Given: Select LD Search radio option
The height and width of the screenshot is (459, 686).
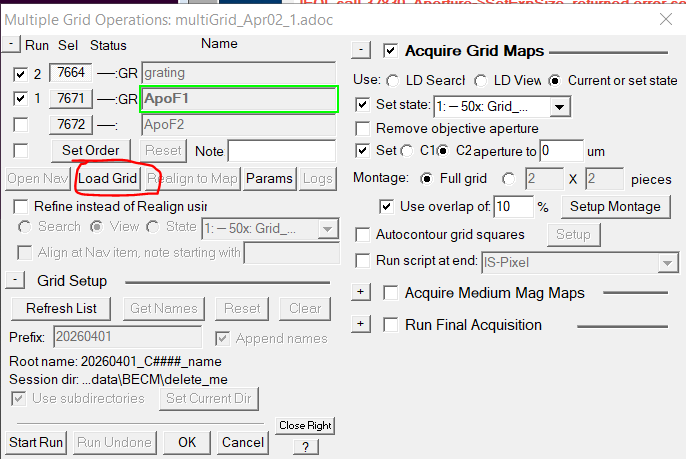Looking at the screenshot, I should coord(392,81).
